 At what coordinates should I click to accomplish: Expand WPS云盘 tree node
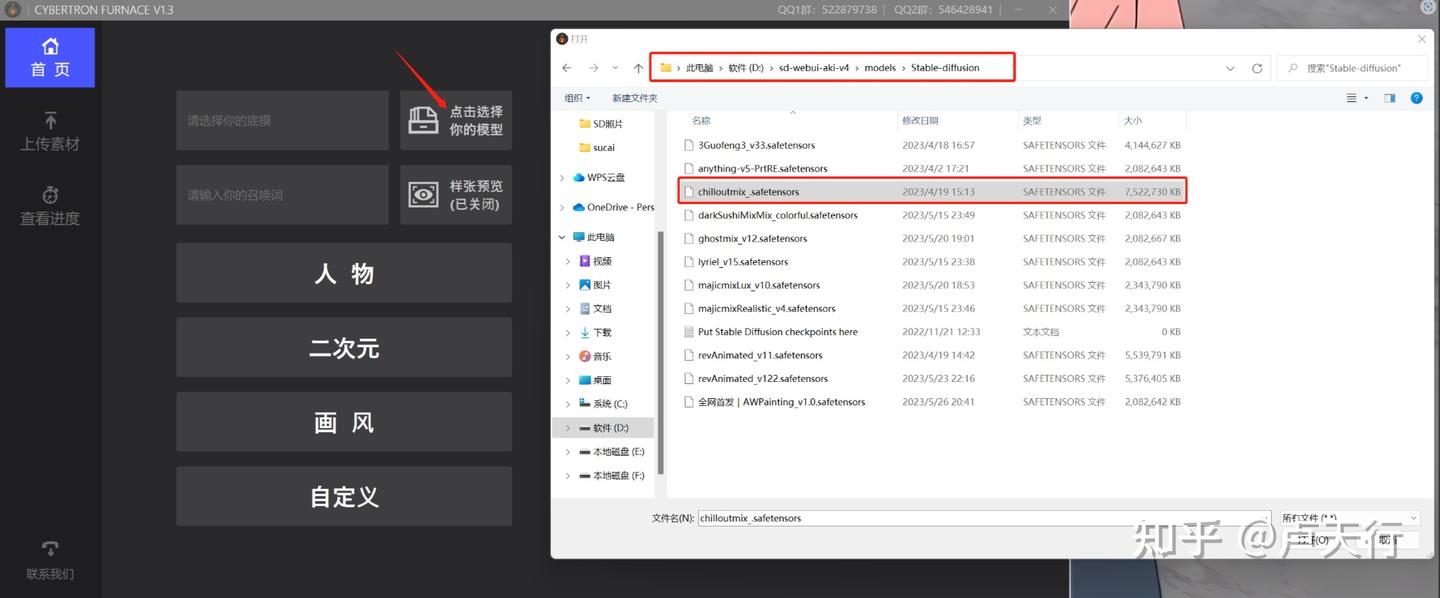(562, 178)
